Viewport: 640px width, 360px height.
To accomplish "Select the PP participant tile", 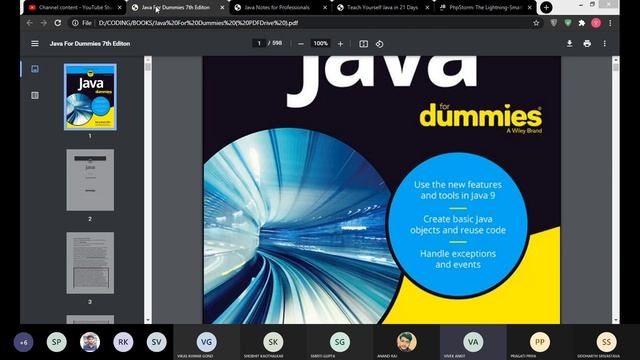I will pyautogui.click(x=540, y=342).
